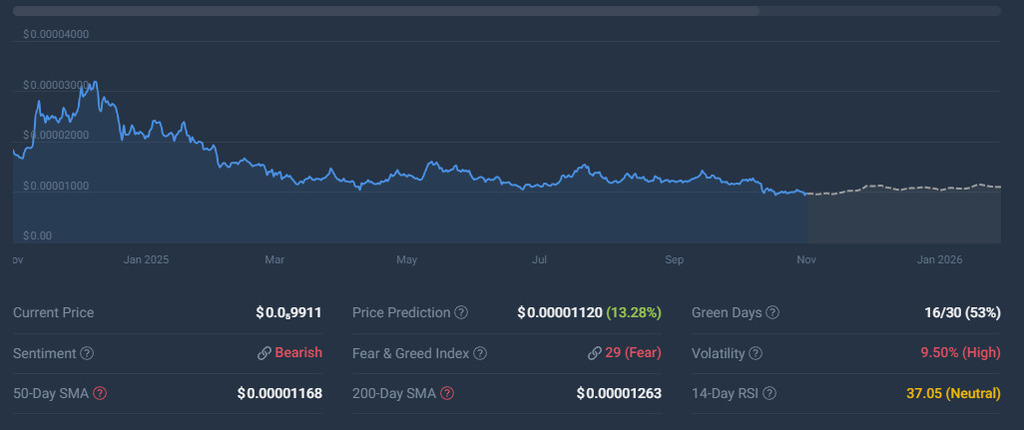Screen dimensions: 1024x430
Task: Click the red 50-Day SMA help icon
Action: tap(100, 393)
